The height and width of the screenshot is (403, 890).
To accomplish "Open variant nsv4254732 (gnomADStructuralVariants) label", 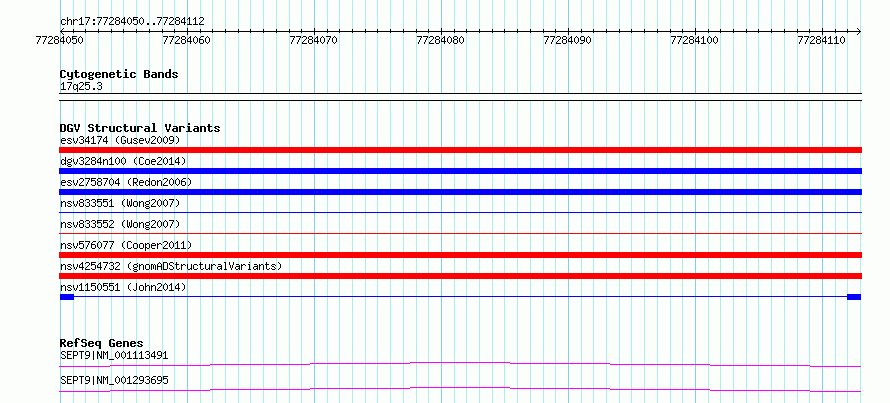I will click(x=171, y=266).
